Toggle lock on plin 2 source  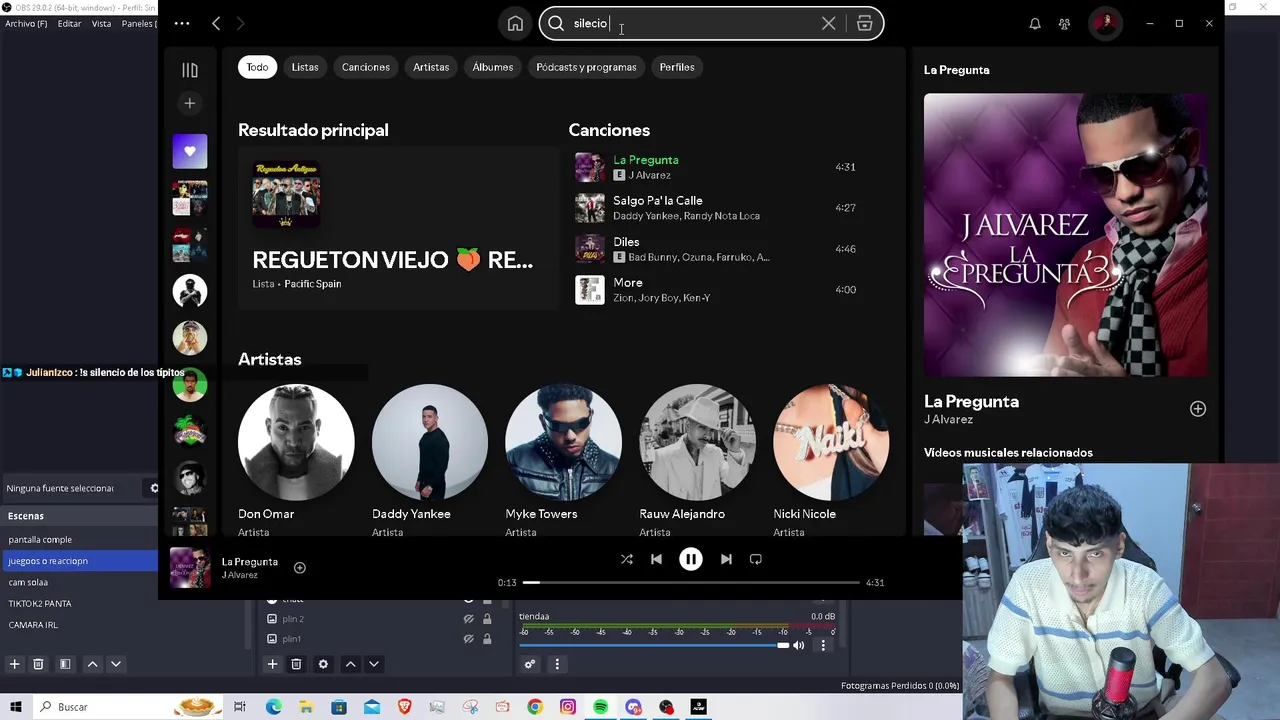pyautogui.click(x=487, y=619)
